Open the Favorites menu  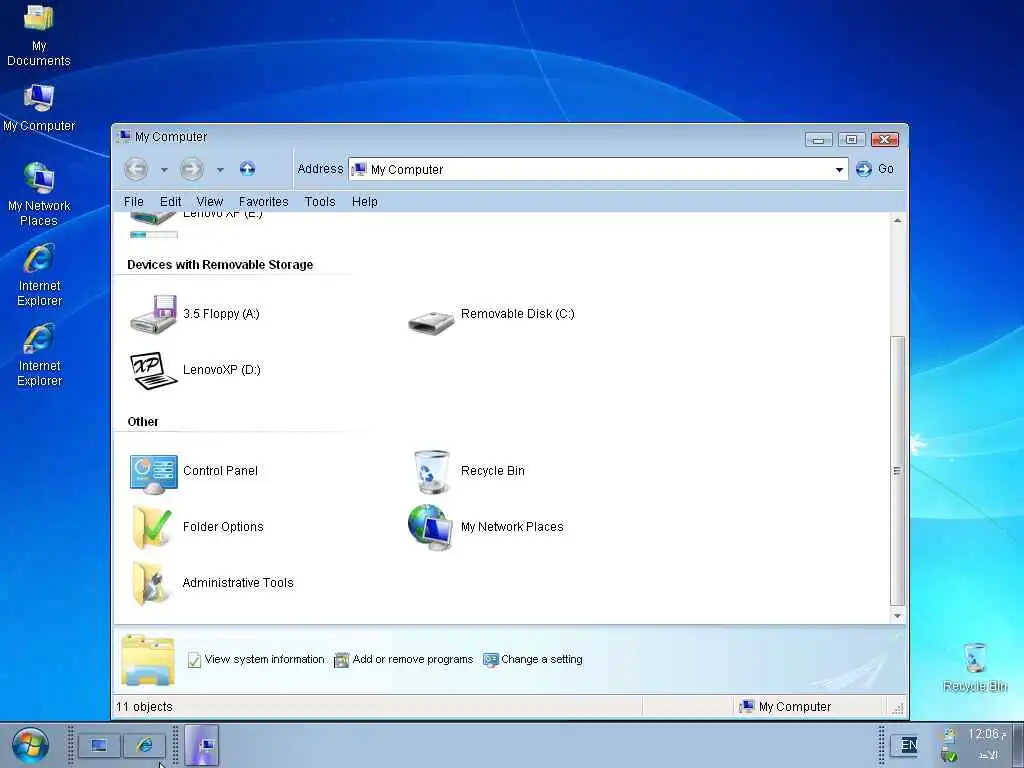pos(263,202)
